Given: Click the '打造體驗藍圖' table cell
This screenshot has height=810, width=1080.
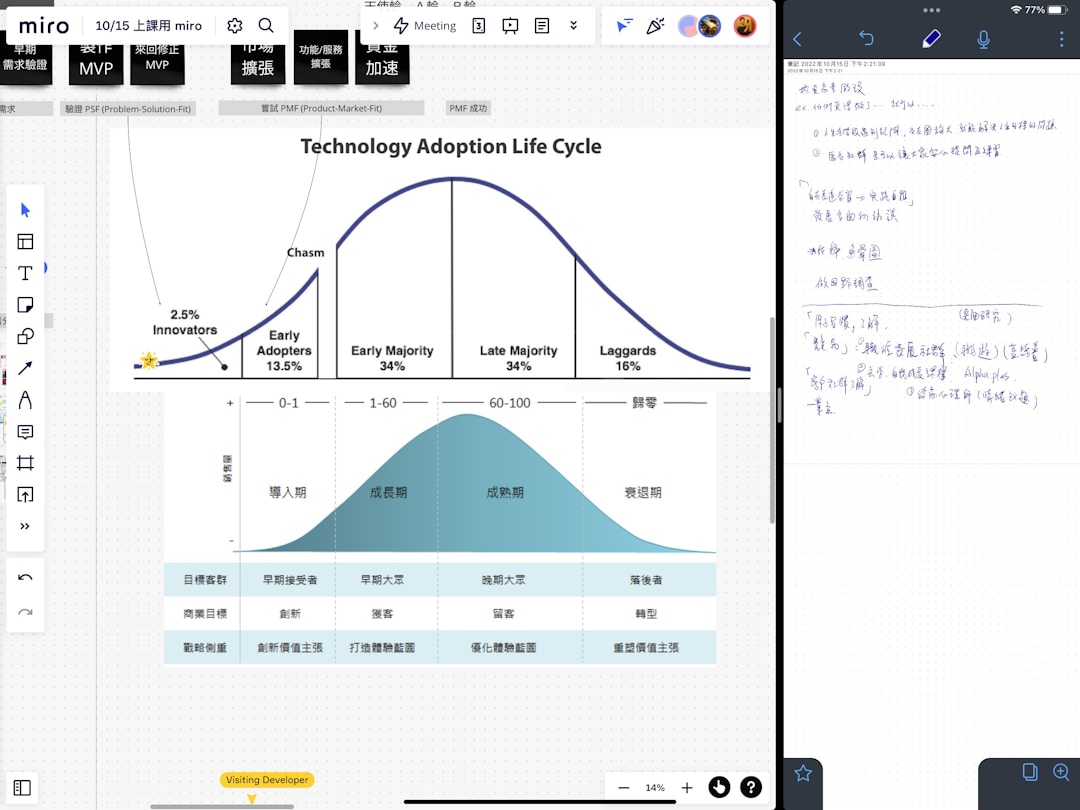Looking at the screenshot, I should point(382,647).
